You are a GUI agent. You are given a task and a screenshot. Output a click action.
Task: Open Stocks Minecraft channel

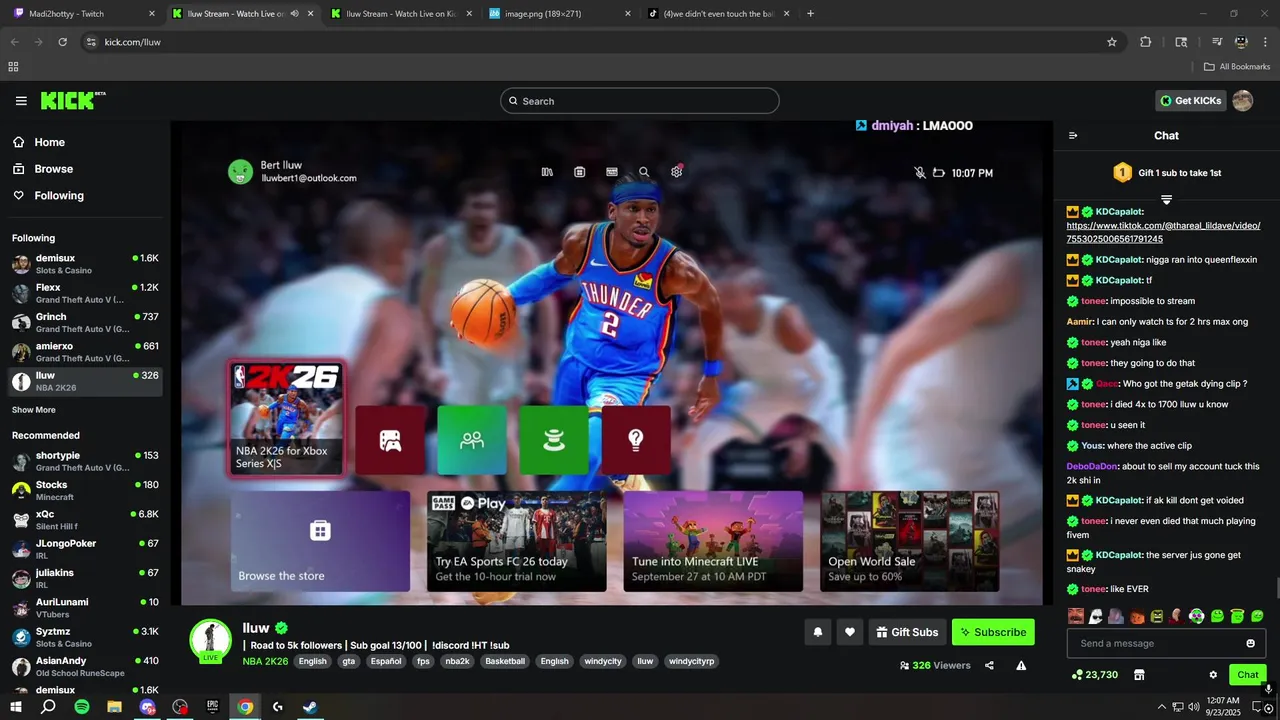[x=85, y=490]
